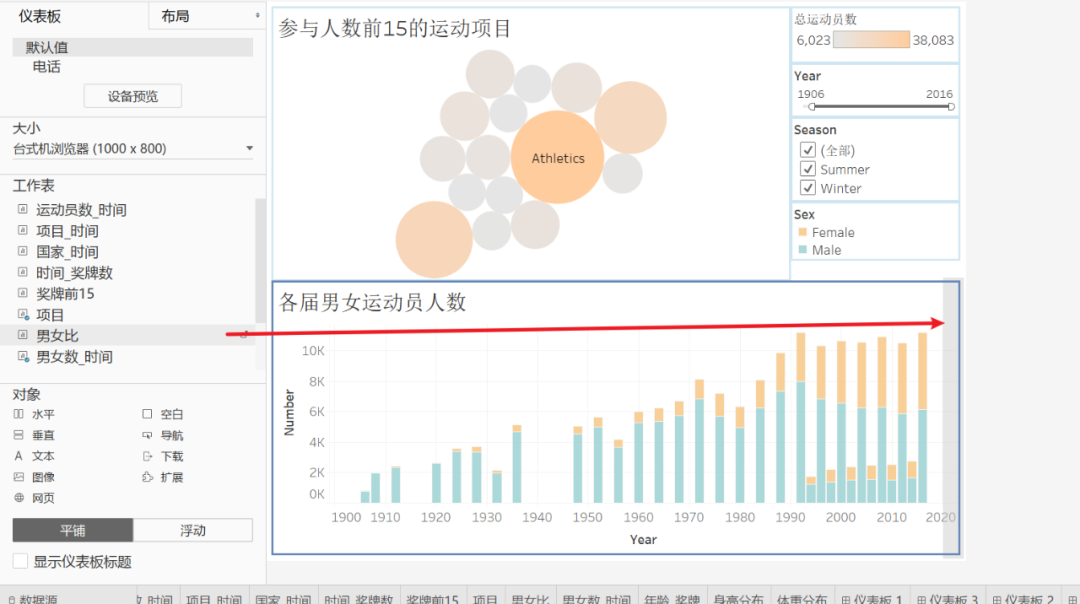The width and height of the screenshot is (1080, 604).
Task: Click the 男女比 worksheet icon
Action: pyautogui.click(x=22, y=335)
